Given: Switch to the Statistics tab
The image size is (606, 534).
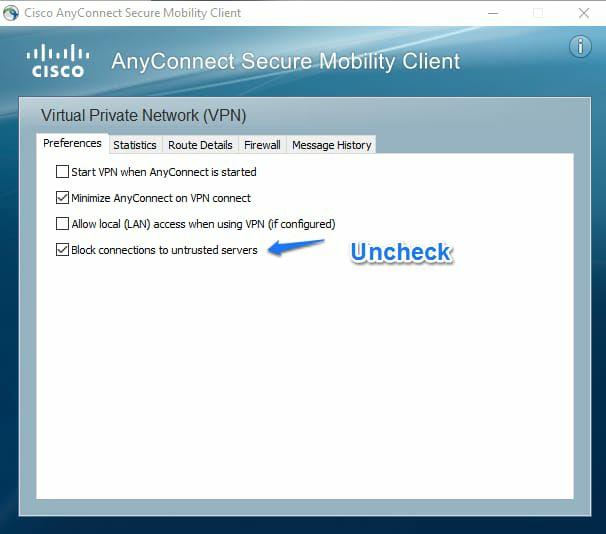Looking at the screenshot, I should (x=134, y=145).
